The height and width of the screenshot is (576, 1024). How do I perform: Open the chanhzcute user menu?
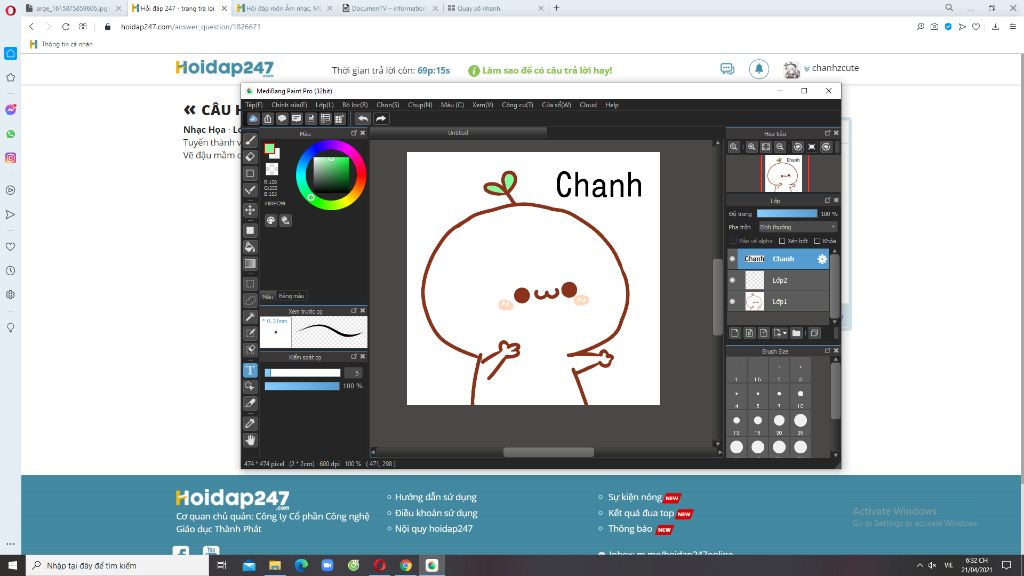(831, 68)
